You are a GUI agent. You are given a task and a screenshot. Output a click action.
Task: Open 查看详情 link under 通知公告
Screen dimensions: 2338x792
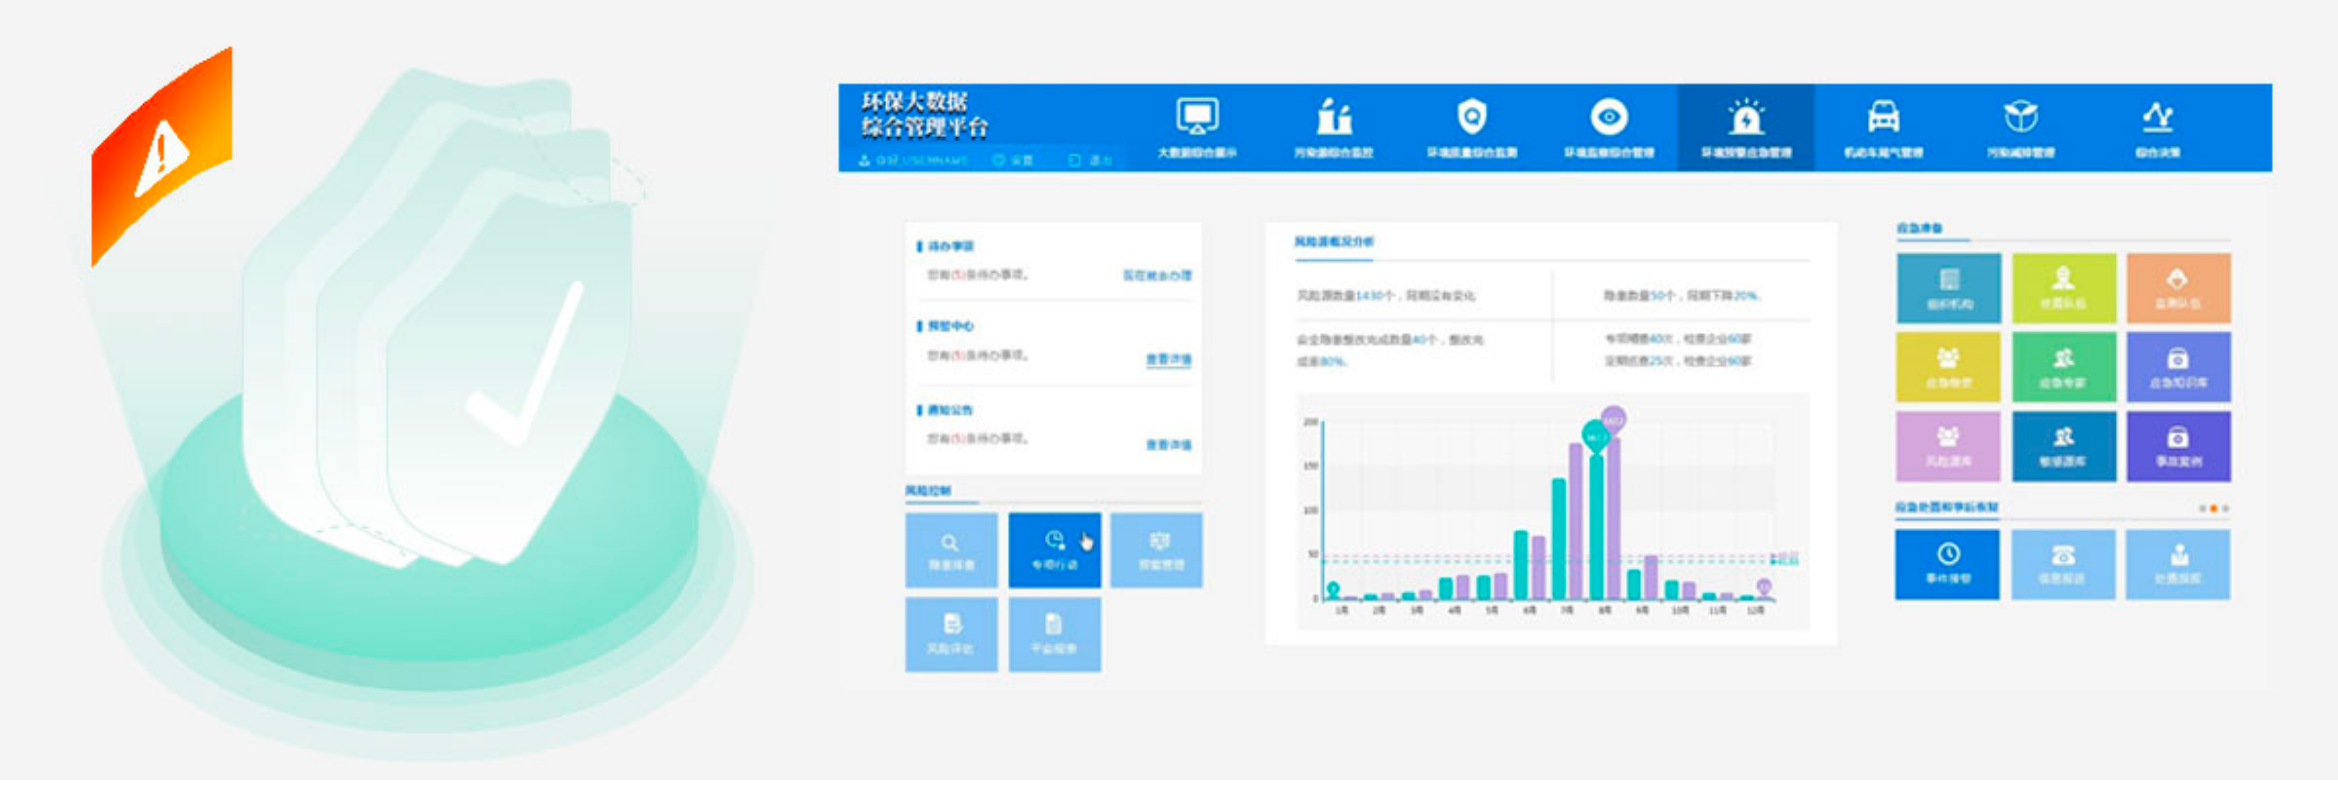coord(1168,444)
